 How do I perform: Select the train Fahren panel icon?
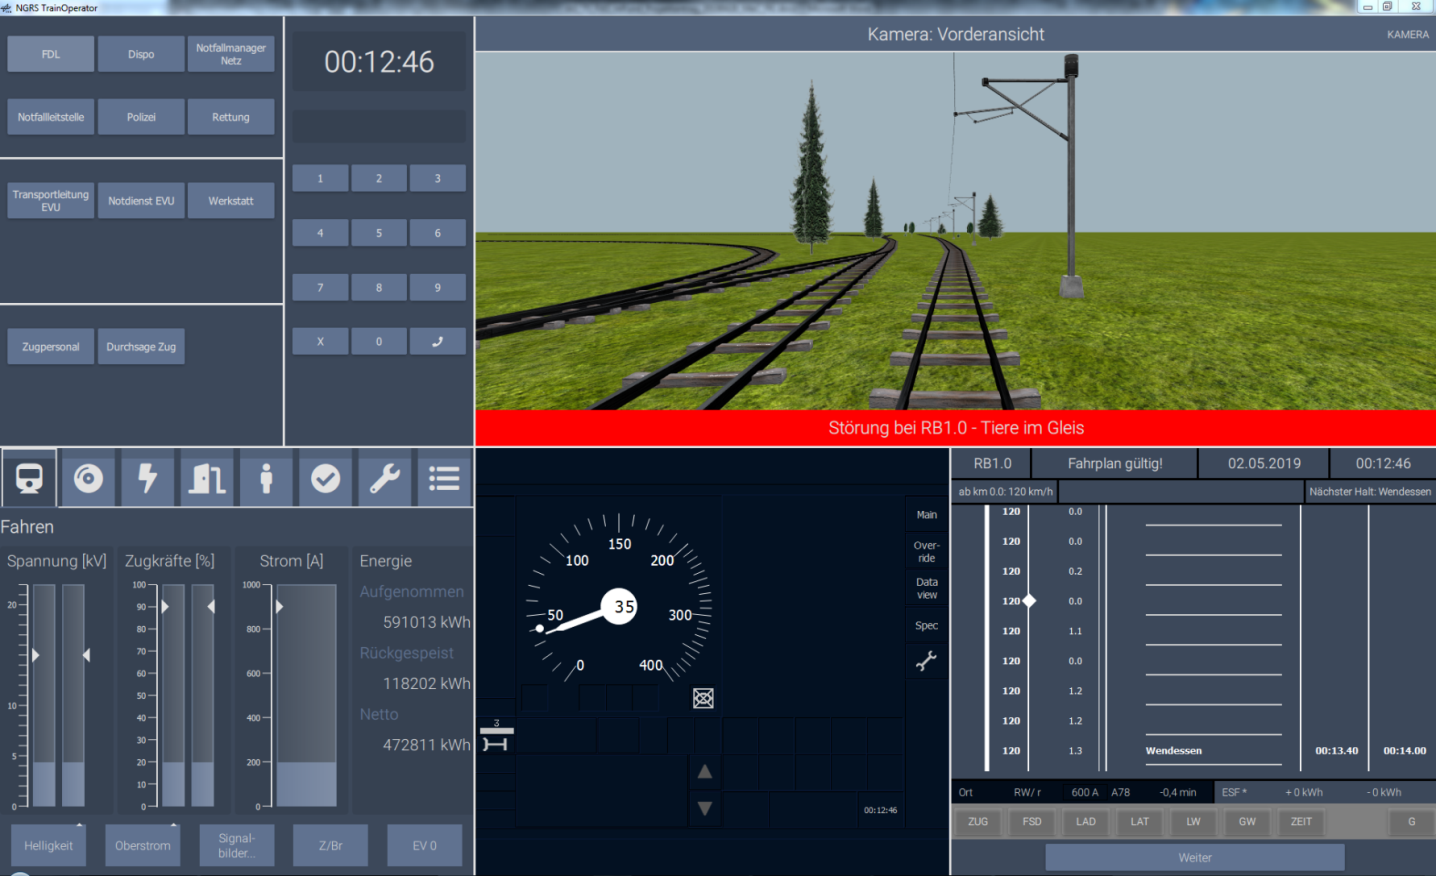[29, 478]
